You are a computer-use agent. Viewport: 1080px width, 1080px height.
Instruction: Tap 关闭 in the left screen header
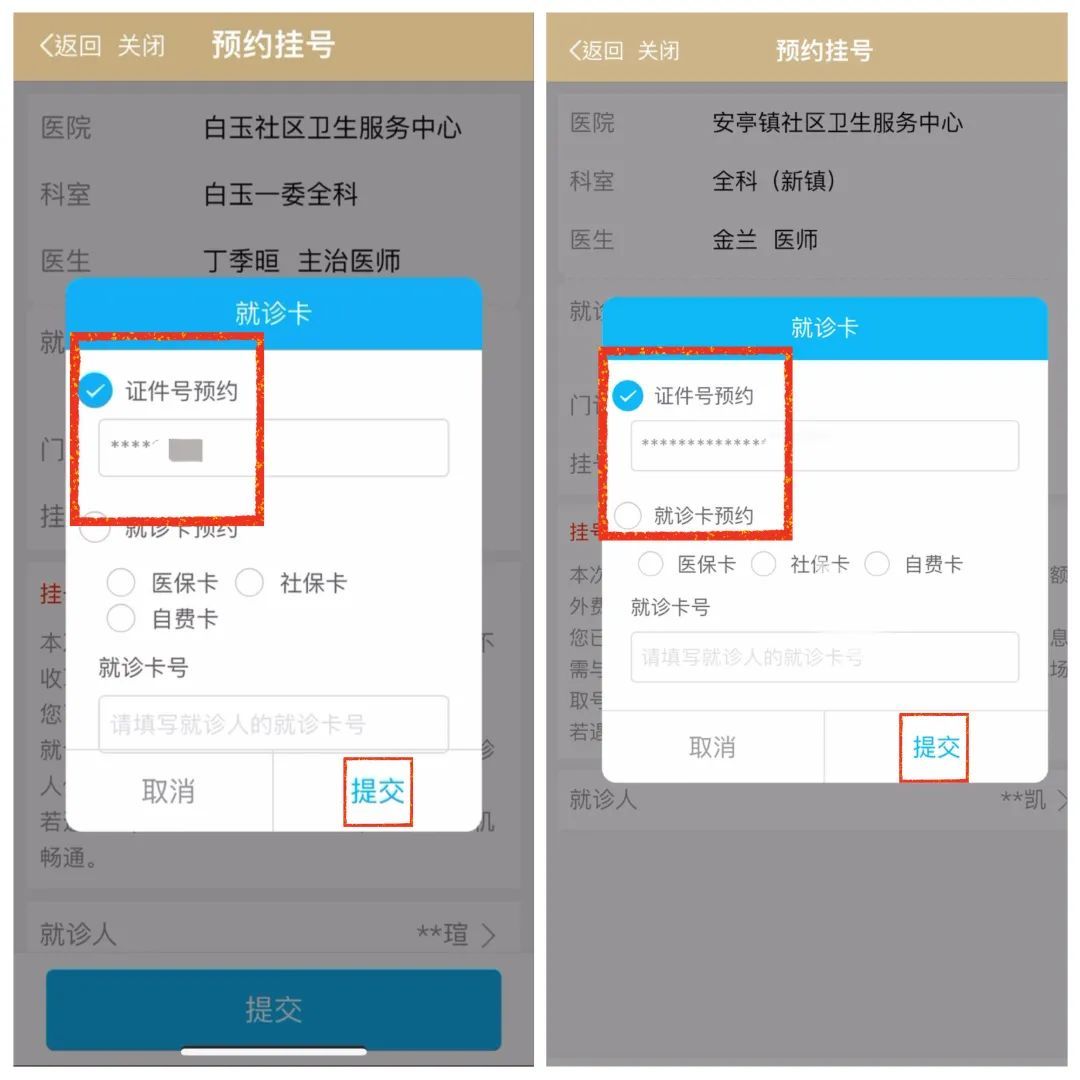(141, 46)
